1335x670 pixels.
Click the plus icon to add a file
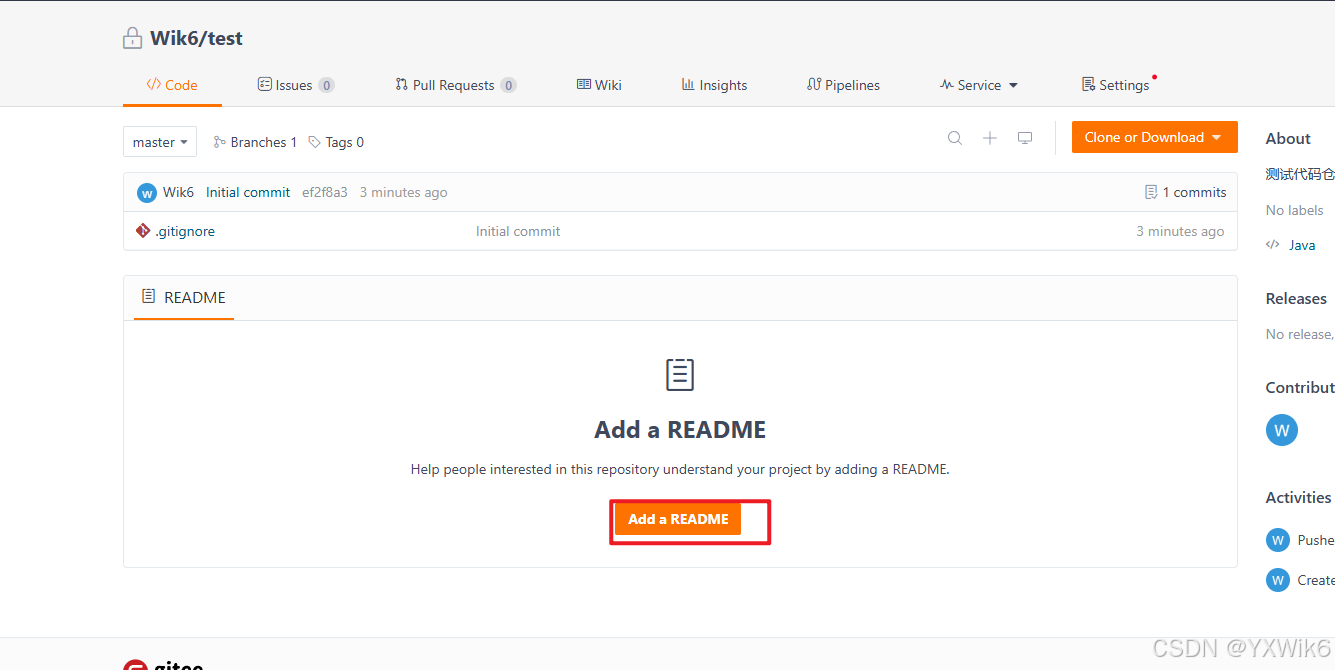990,138
